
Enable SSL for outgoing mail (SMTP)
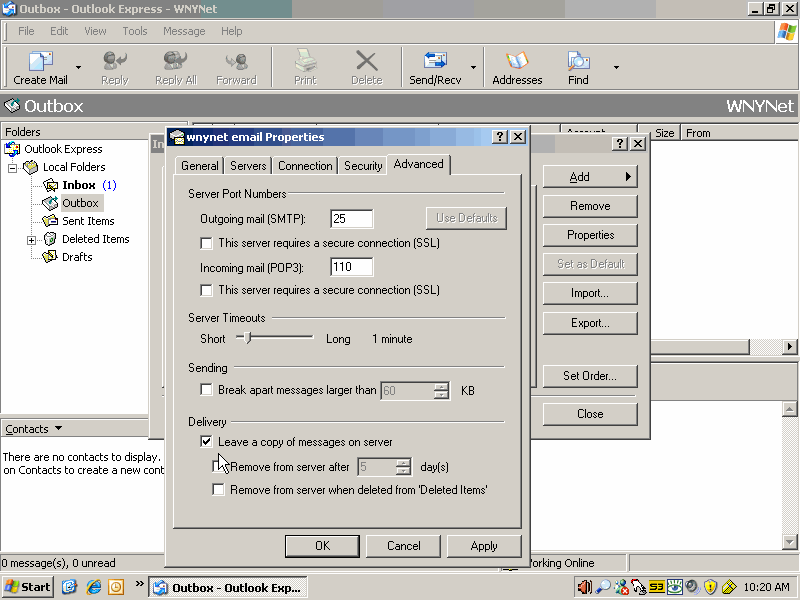click(207, 243)
